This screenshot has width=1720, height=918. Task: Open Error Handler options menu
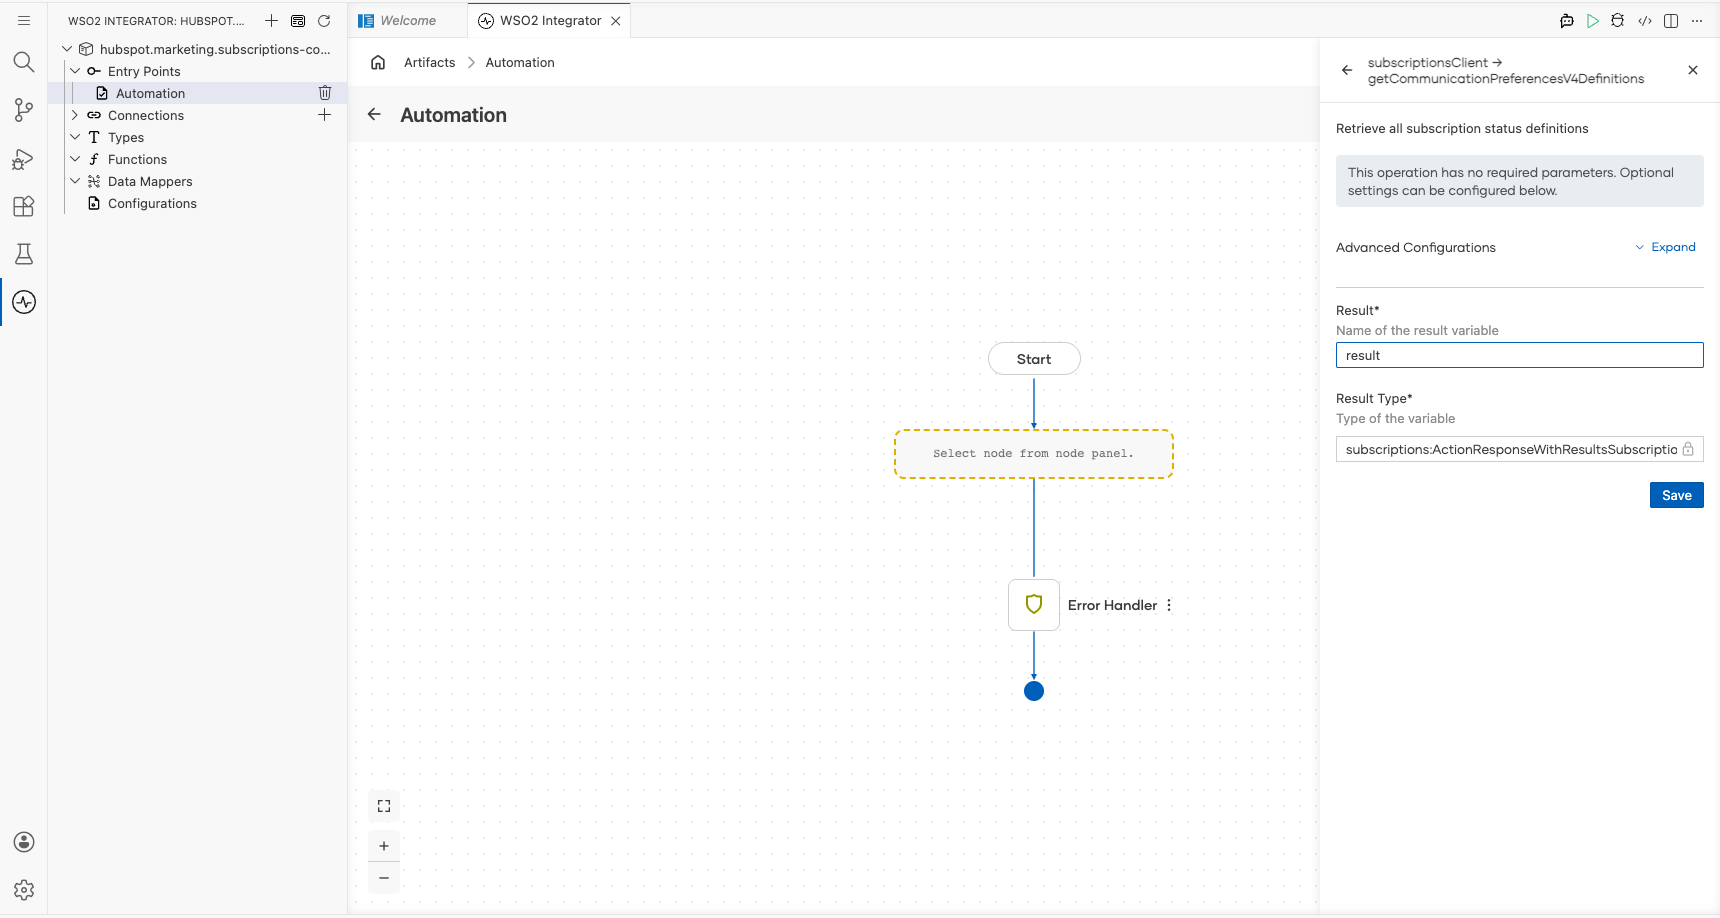tap(1169, 605)
